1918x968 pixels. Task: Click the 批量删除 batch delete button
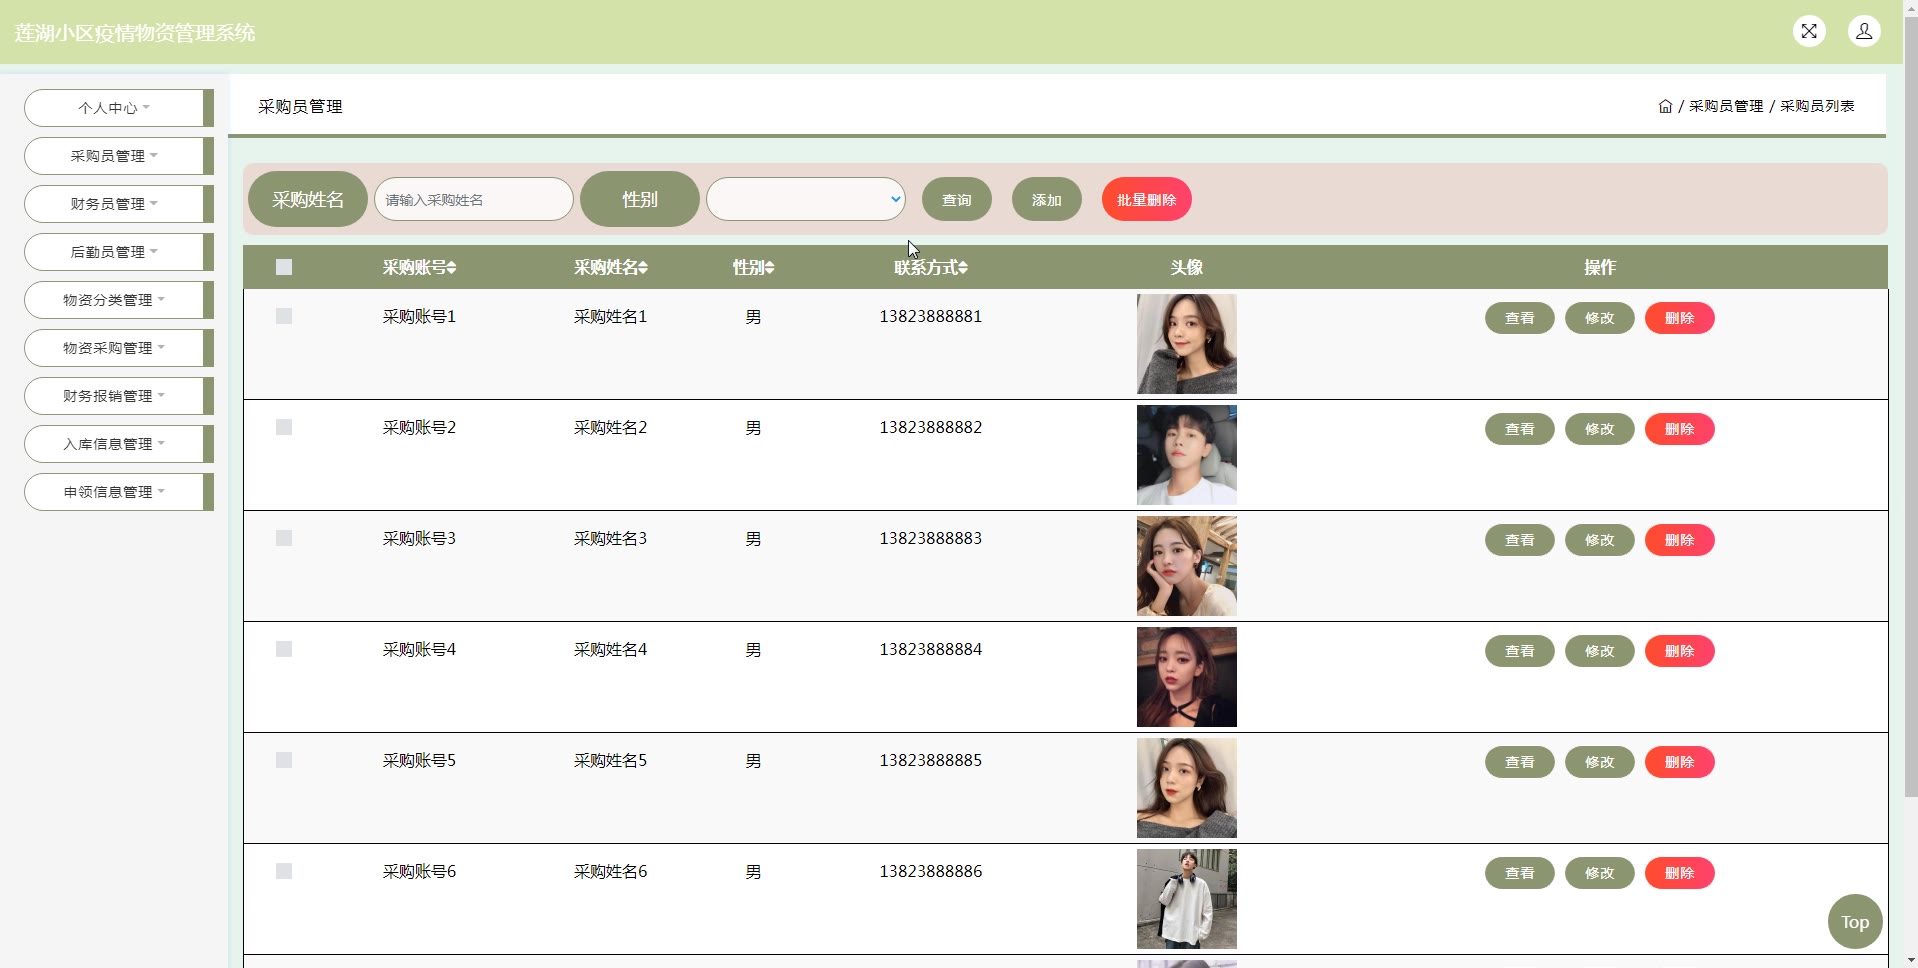click(x=1147, y=199)
